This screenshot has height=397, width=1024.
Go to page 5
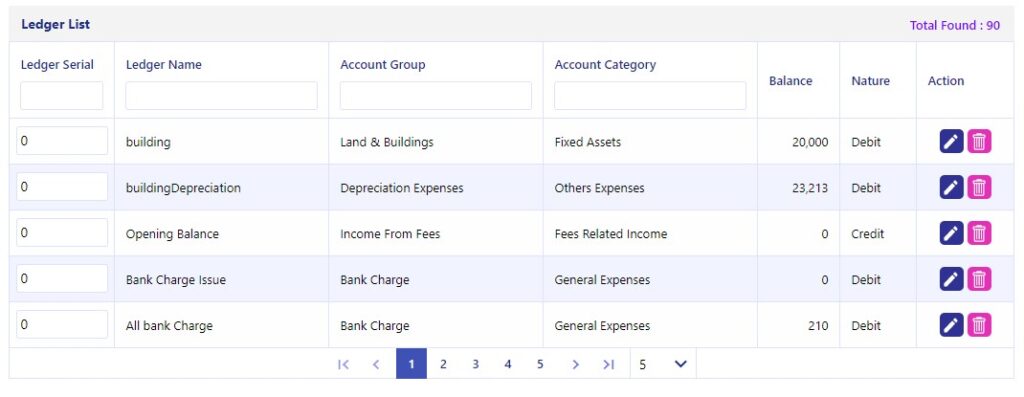[x=540, y=364]
